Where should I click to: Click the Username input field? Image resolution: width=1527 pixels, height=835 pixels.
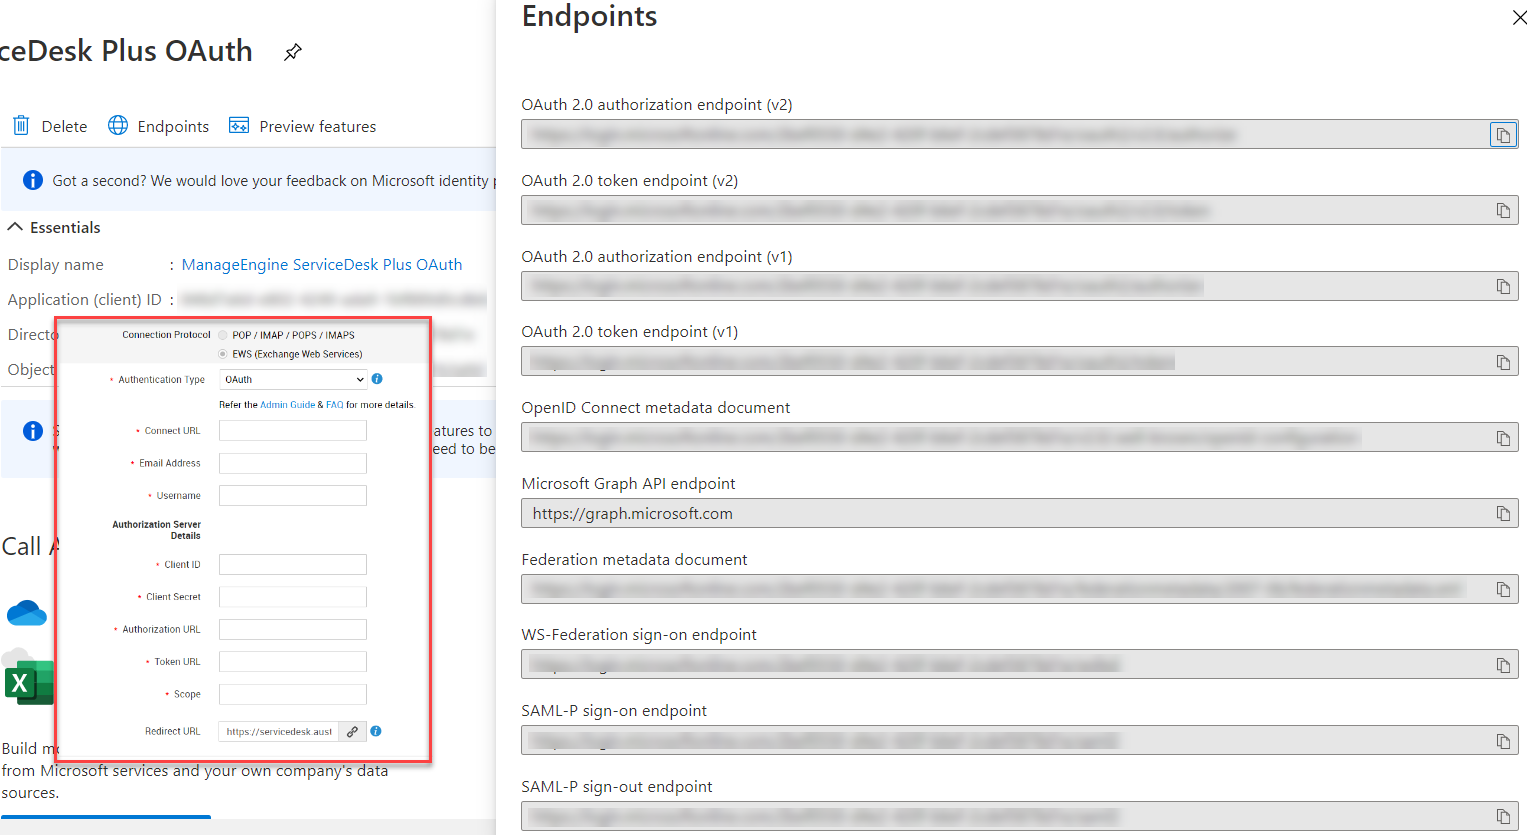point(293,496)
